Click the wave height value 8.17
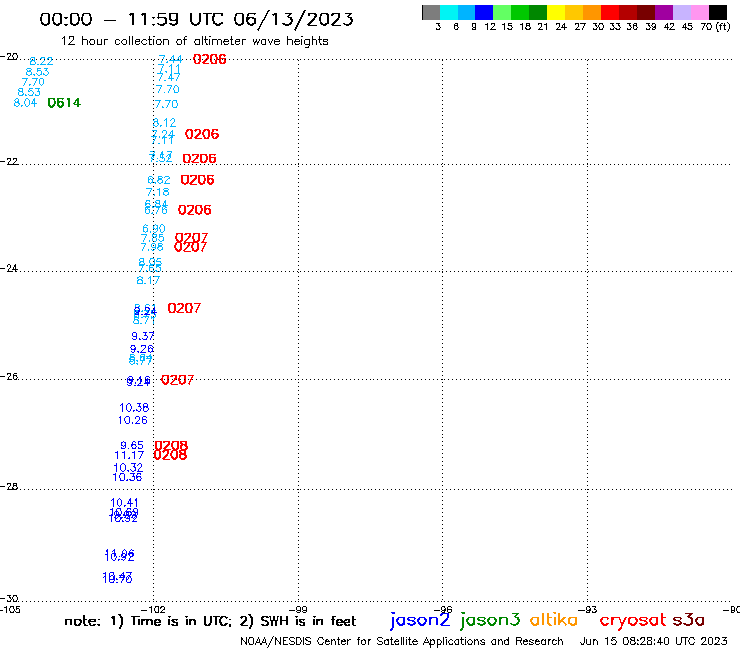Viewport: 740px width, 650px height. coord(148,280)
